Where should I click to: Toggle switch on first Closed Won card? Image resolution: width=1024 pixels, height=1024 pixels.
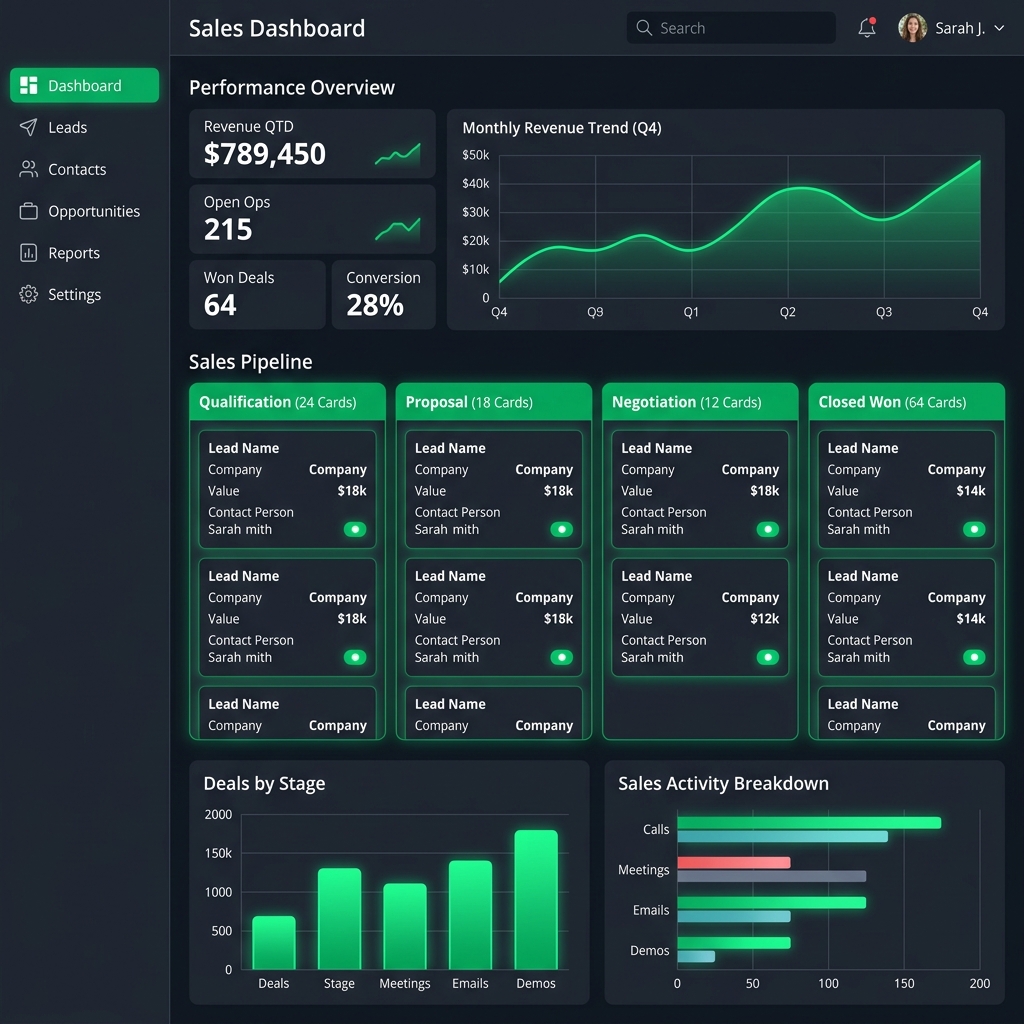pyautogui.click(x=974, y=530)
